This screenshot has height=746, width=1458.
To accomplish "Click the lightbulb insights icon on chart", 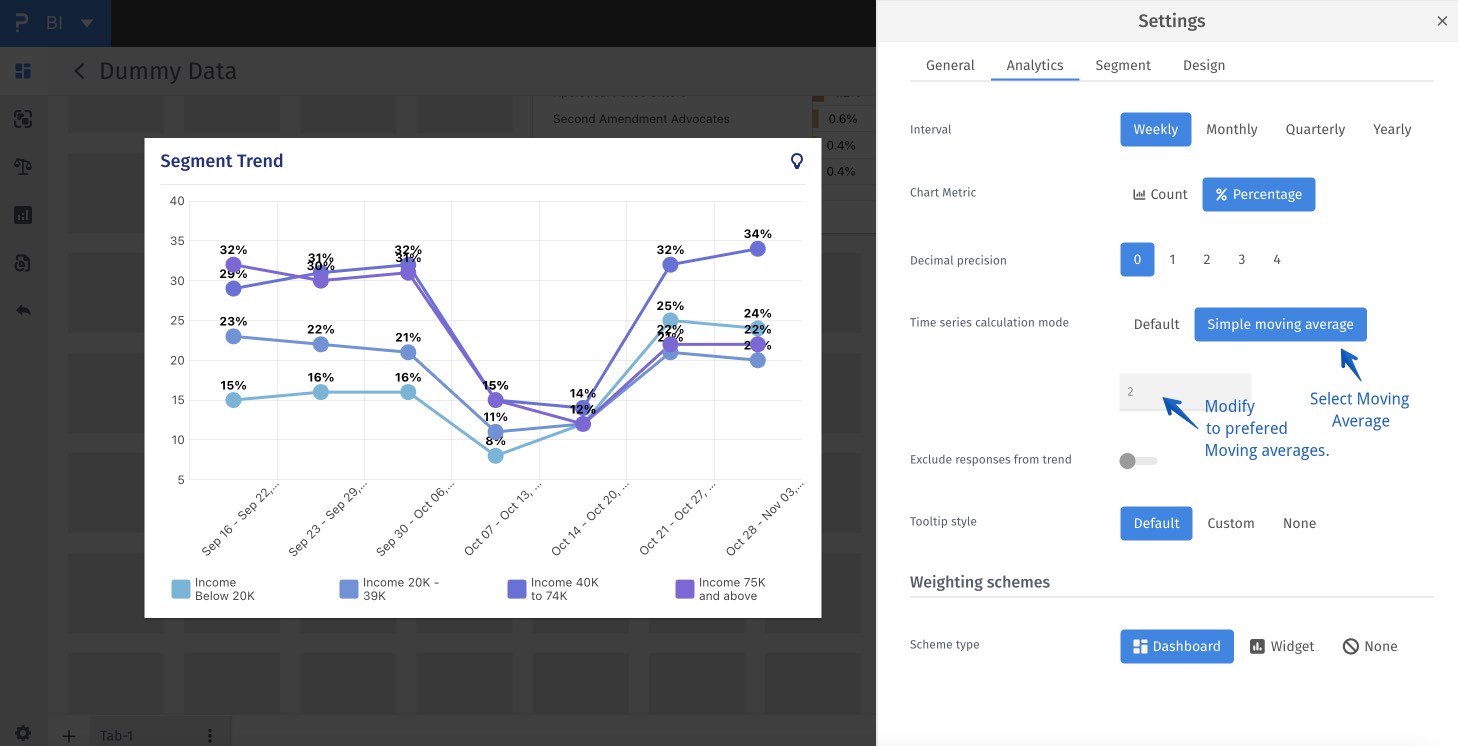I will tap(797, 161).
